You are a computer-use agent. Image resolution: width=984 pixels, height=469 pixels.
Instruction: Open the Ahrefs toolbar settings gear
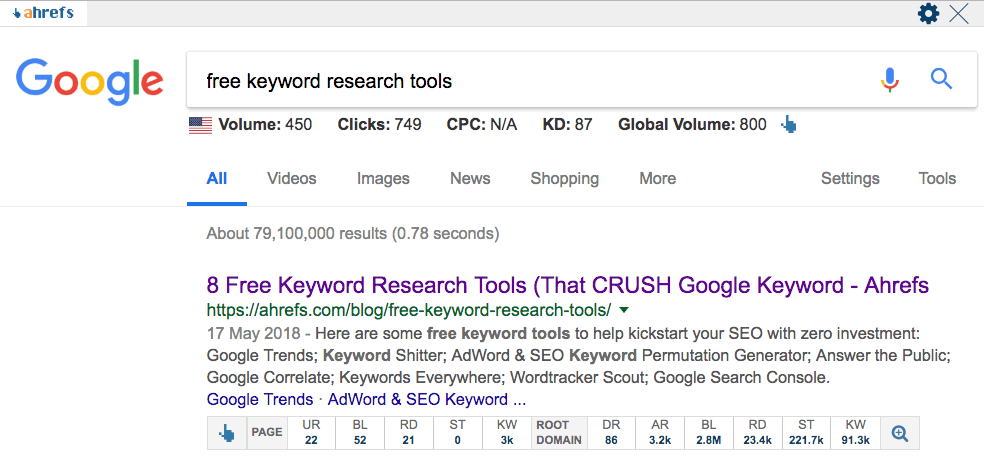[928, 13]
